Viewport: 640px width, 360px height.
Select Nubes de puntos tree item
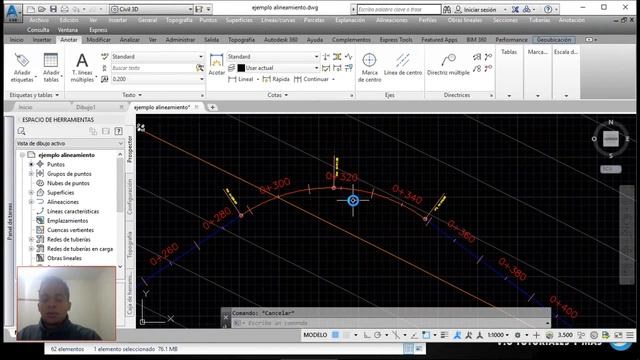tap(68, 183)
